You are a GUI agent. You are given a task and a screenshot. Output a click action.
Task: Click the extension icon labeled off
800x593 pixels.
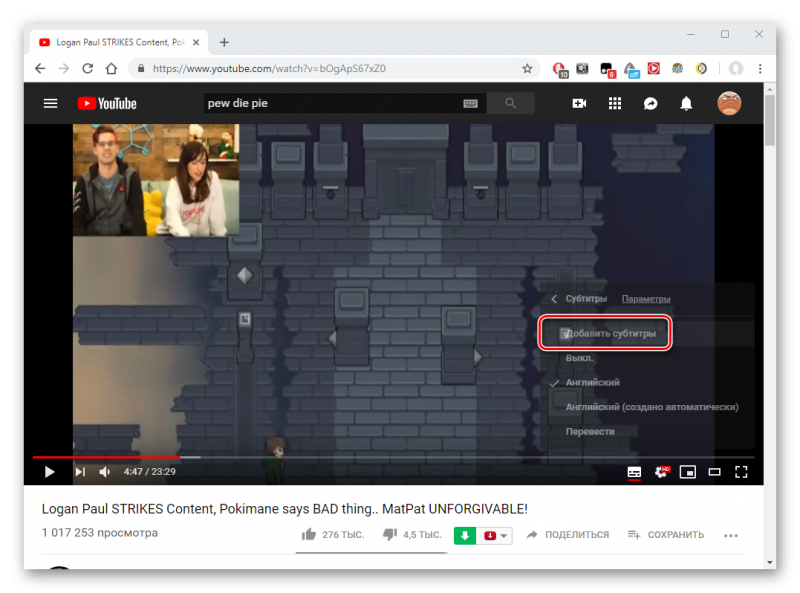[x=631, y=69]
